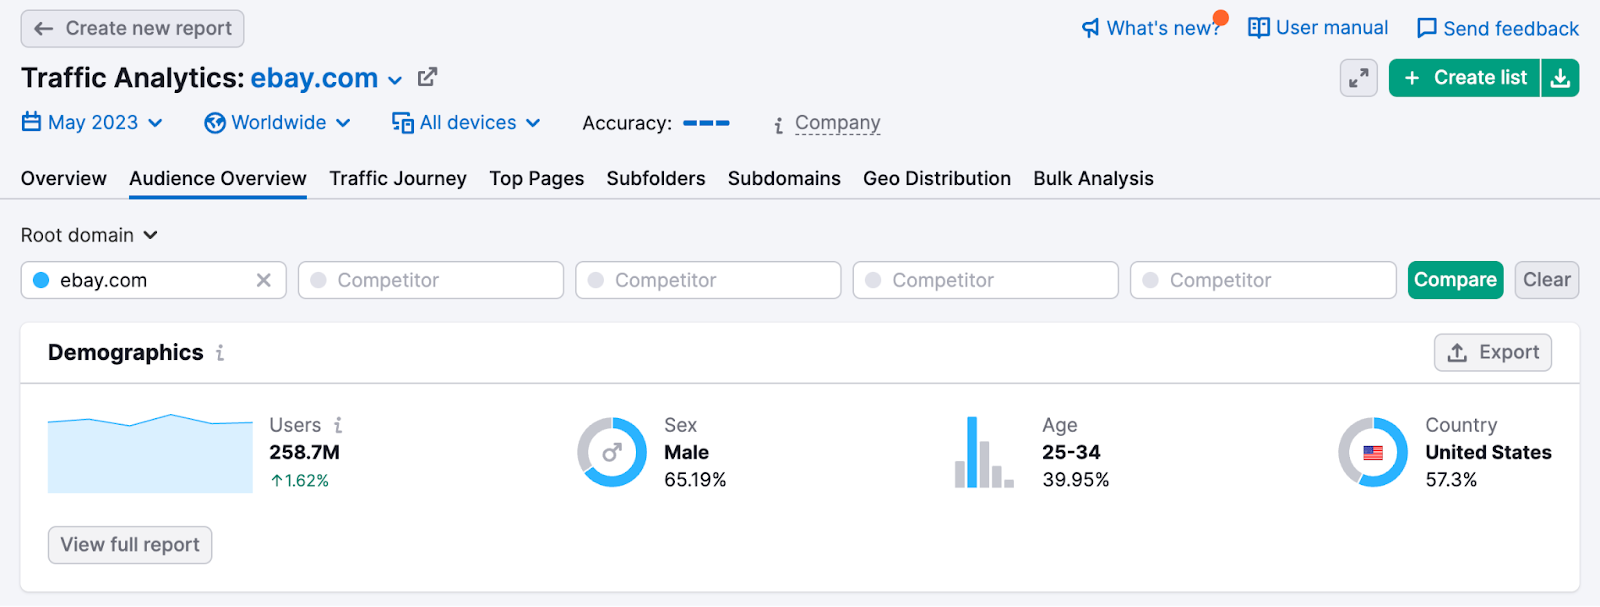
Task: Click the Send feedback link
Action: [x=1511, y=29]
